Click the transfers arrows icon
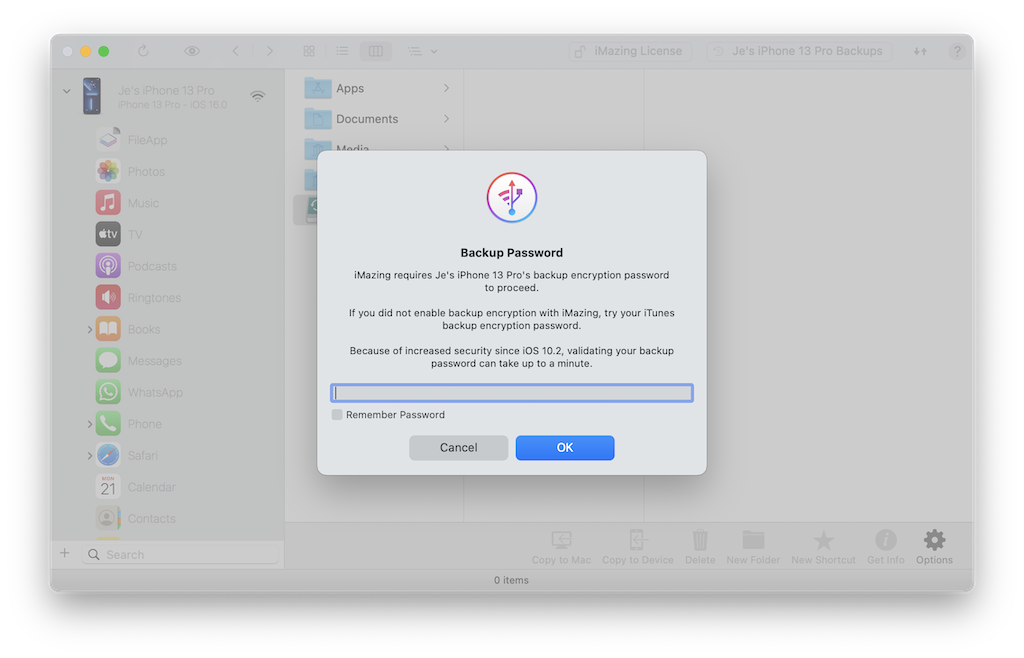The width and height of the screenshot is (1024, 658). pos(920,51)
